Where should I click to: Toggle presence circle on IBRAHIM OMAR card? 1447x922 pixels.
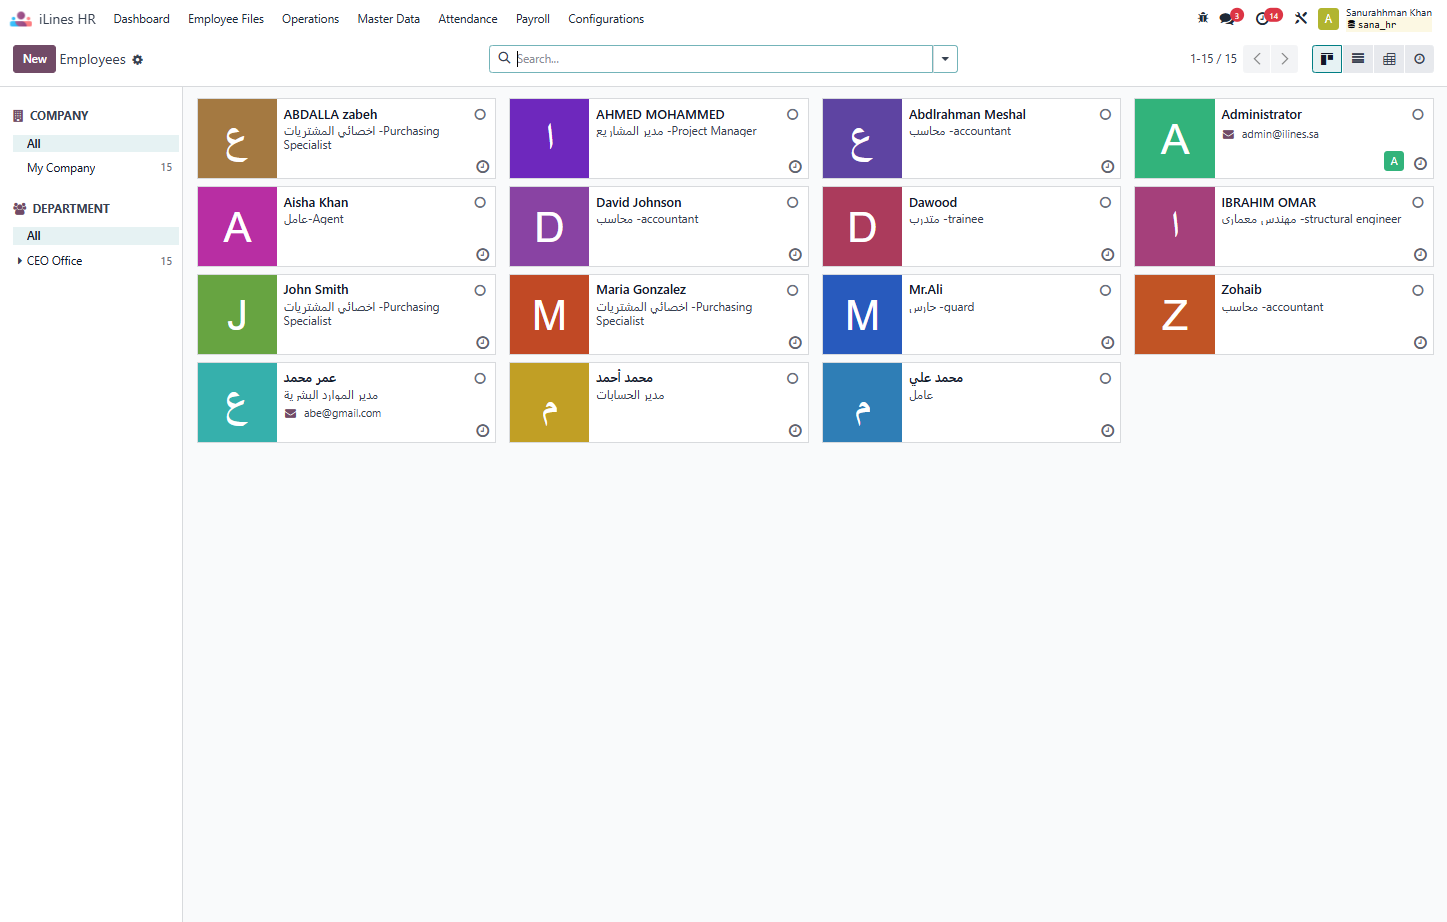(x=1418, y=203)
